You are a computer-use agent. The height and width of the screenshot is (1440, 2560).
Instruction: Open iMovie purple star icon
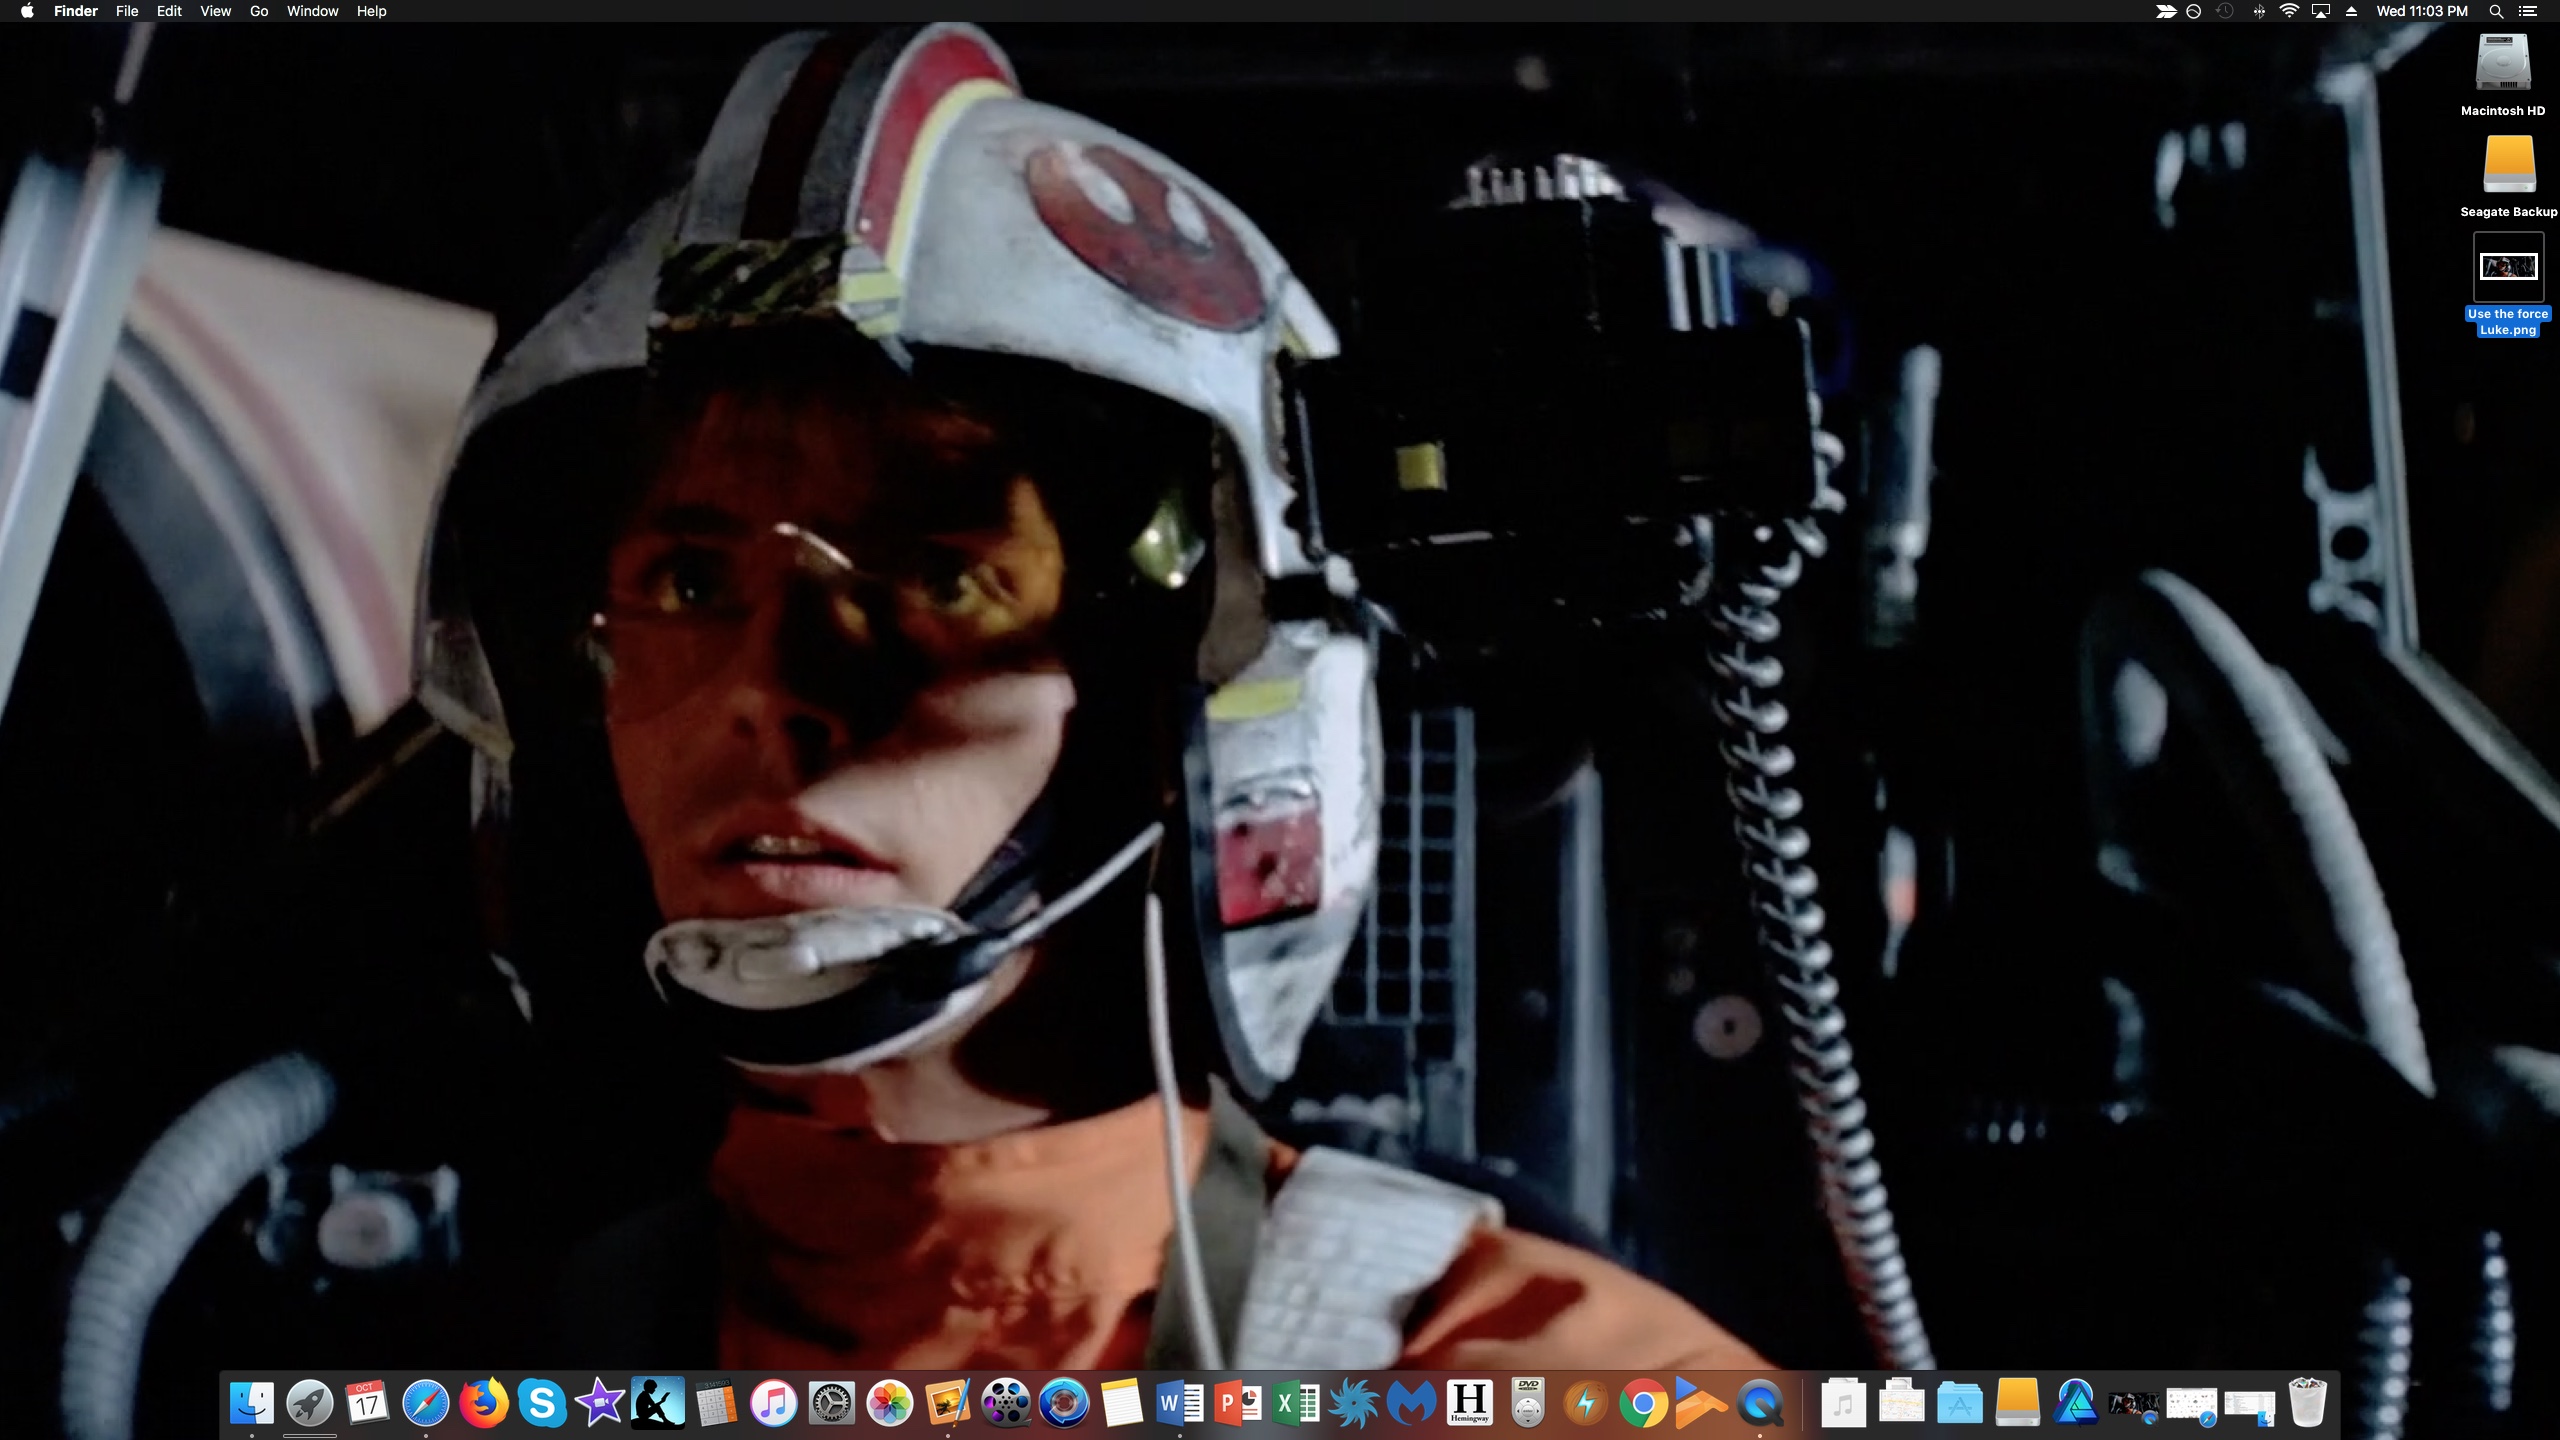point(600,1403)
